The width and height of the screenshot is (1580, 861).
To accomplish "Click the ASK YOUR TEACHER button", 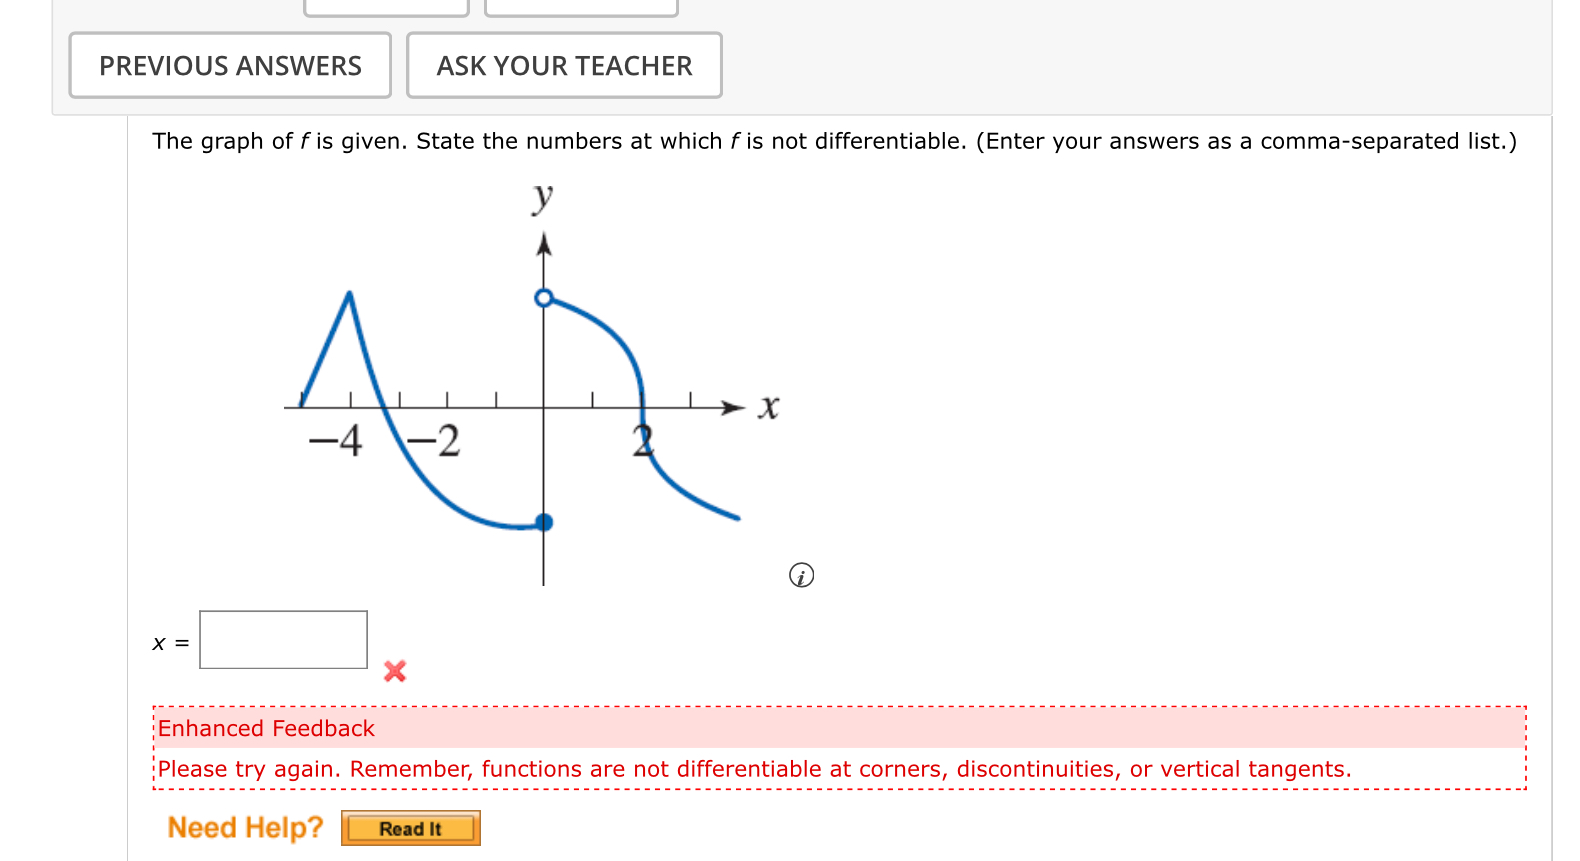I will coord(564,65).
